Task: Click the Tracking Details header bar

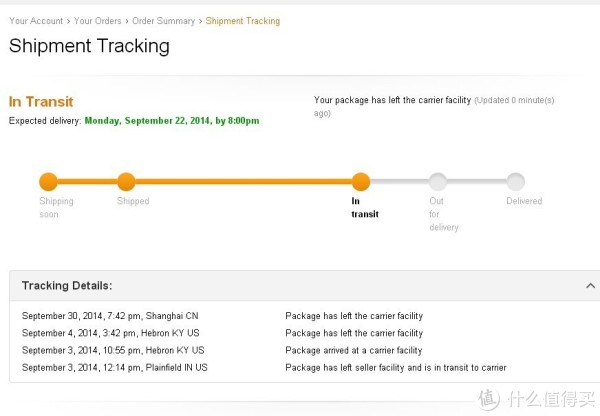Action: [305, 285]
